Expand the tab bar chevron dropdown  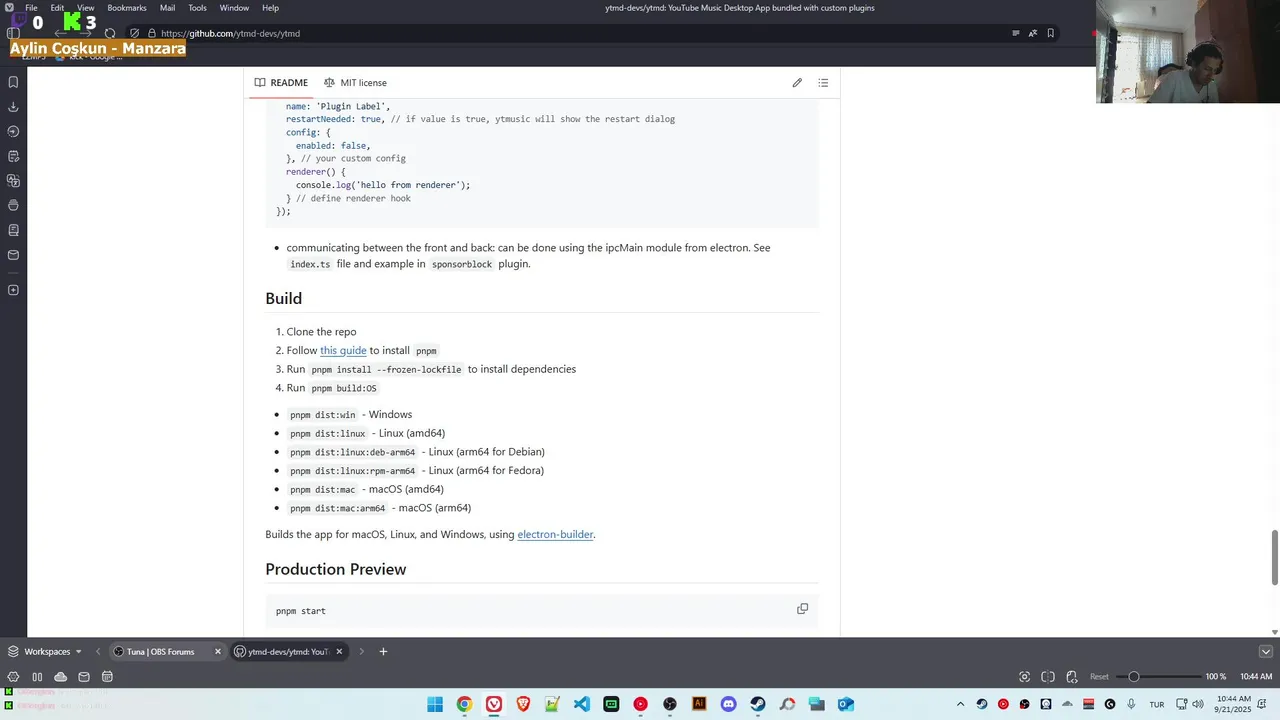1265,652
